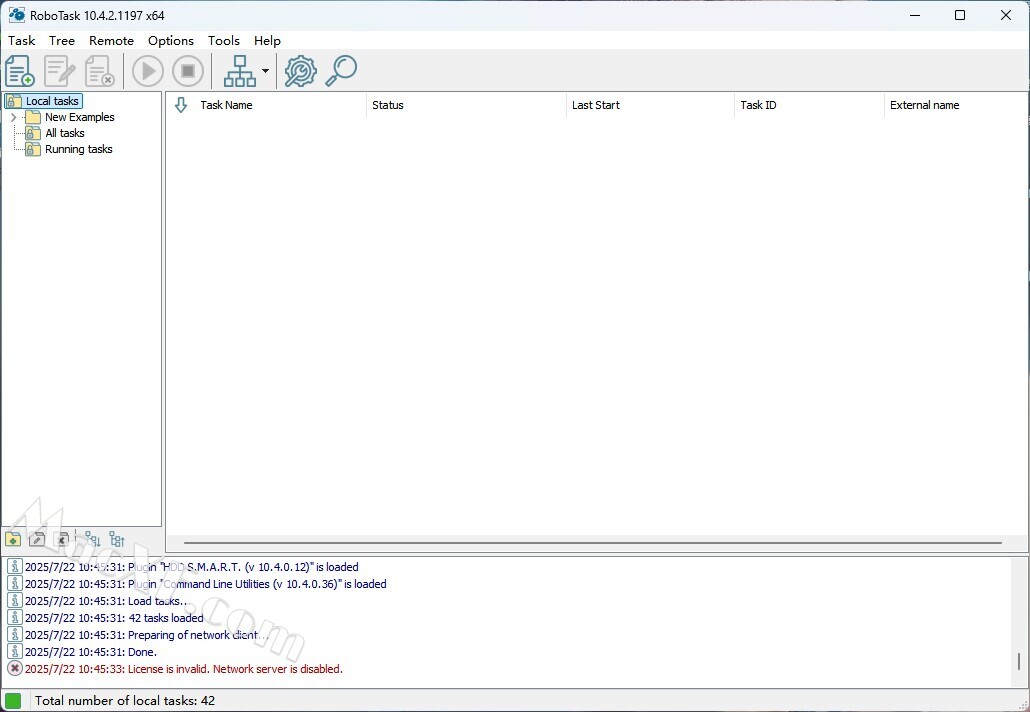
Task: Create a new task with the toolbar icon
Action: coord(20,71)
